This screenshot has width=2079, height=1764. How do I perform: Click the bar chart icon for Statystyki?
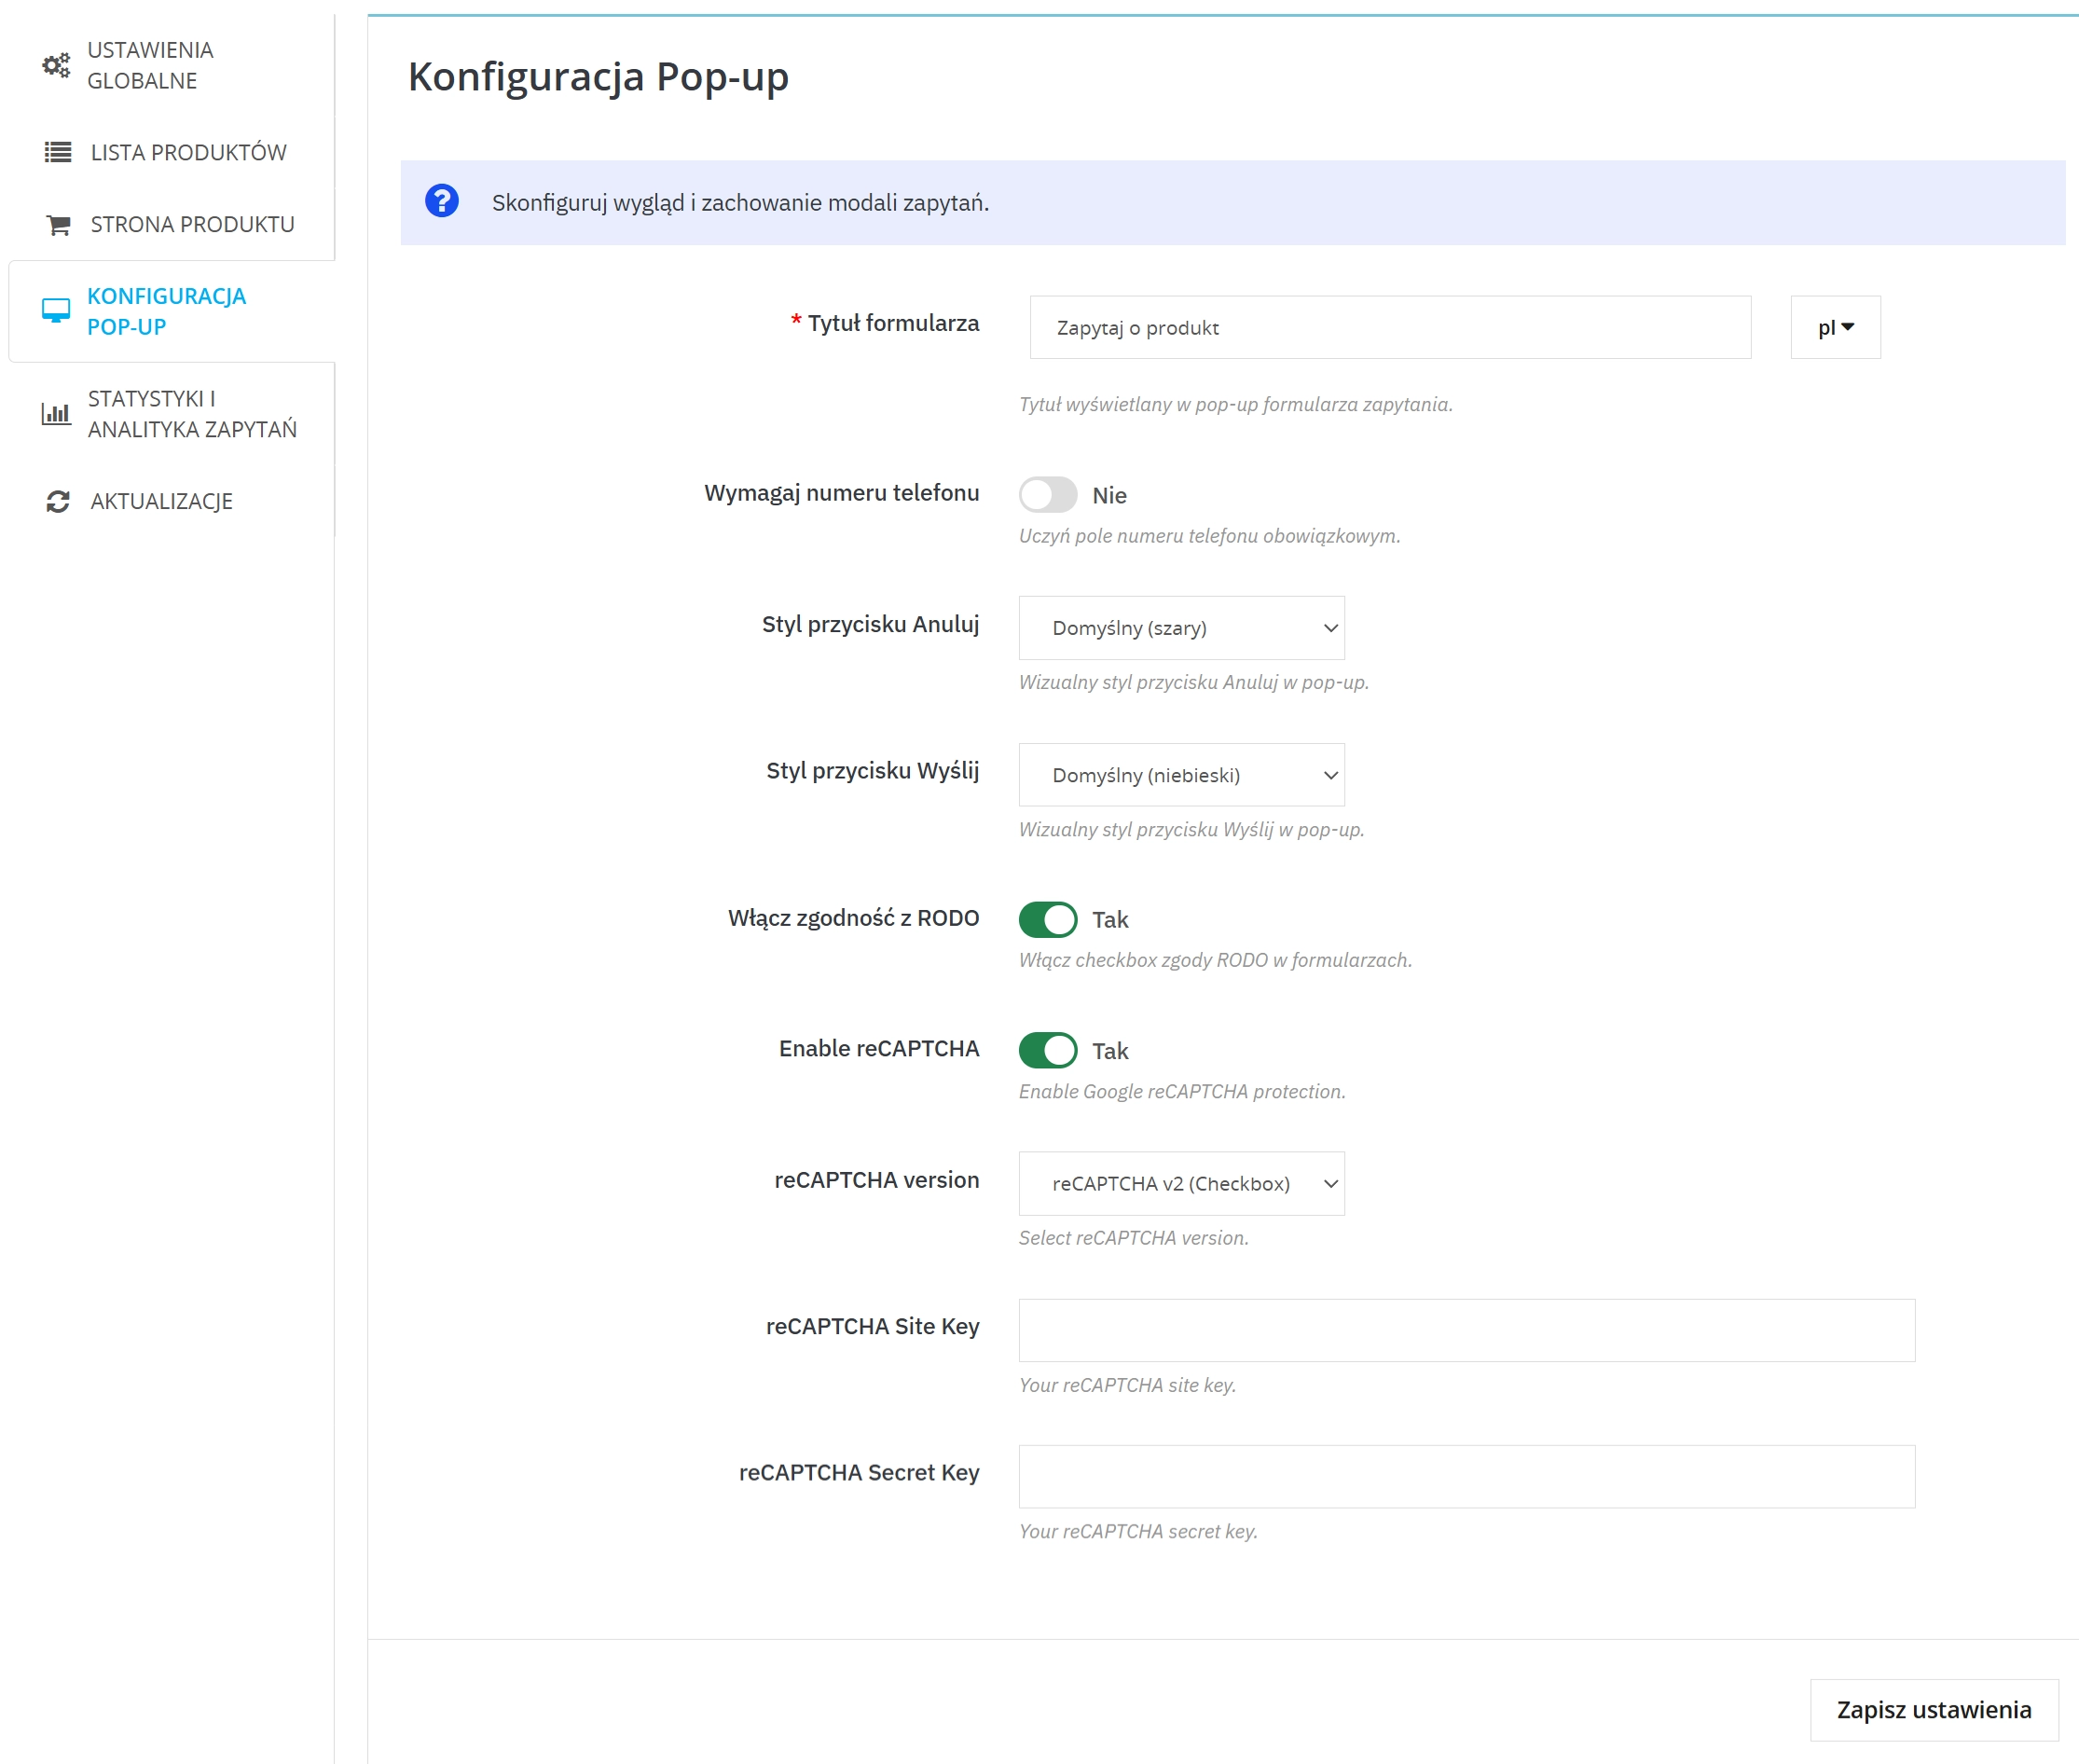click(x=56, y=413)
